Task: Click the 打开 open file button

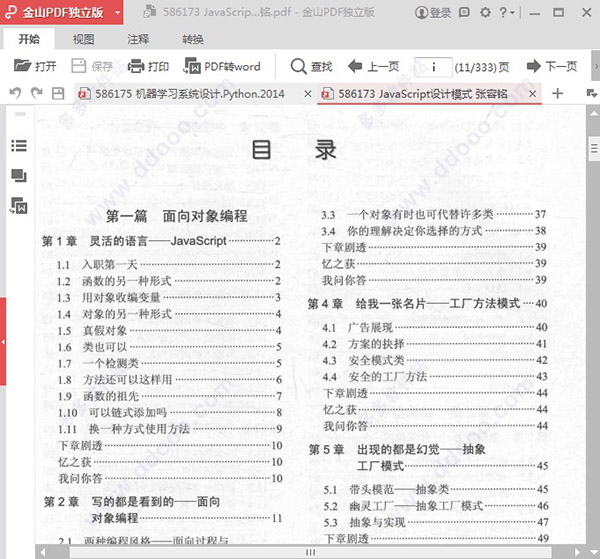Action: 35,66
